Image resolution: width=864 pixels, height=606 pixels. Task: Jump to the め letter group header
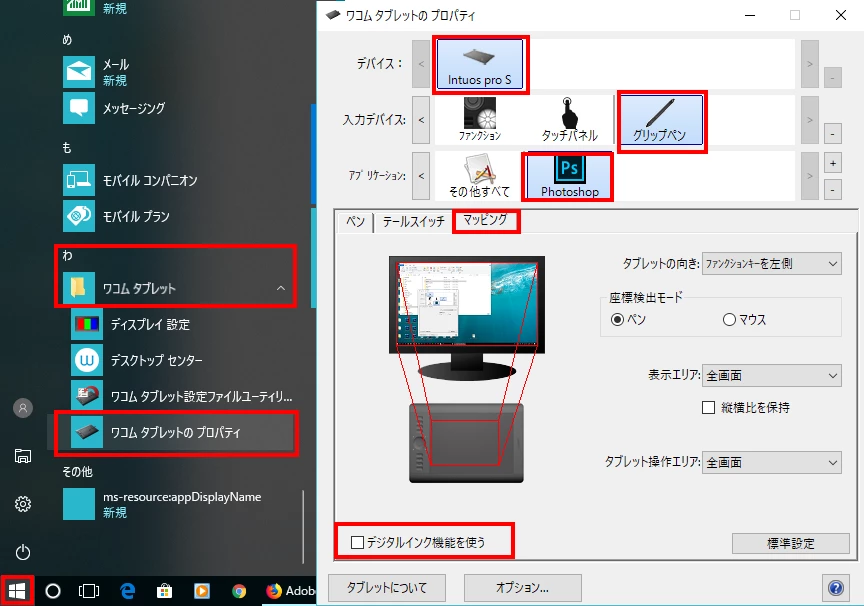pos(67,40)
